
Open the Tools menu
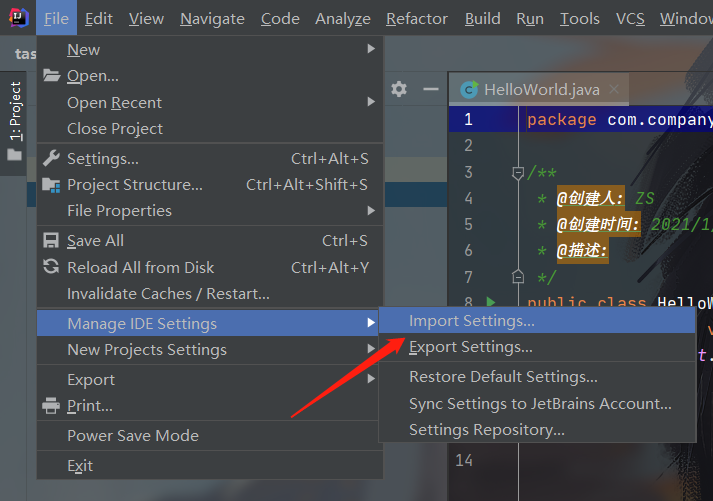[580, 19]
